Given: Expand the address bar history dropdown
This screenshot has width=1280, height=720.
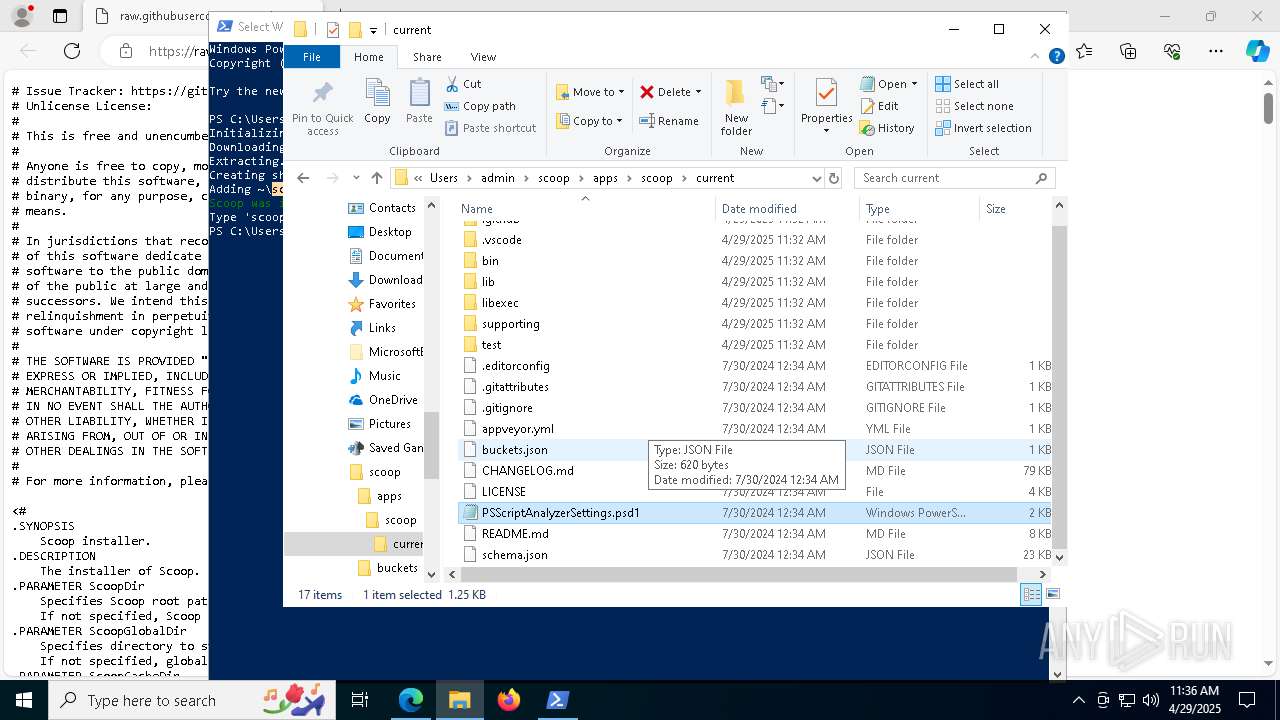Looking at the screenshot, I should coord(817,178).
